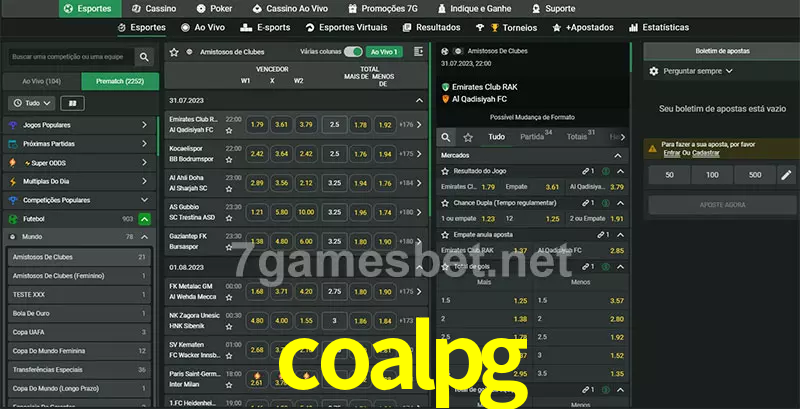The width and height of the screenshot is (800, 409).
Task: Open Suporte in top navigation
Action: [554, 9]
